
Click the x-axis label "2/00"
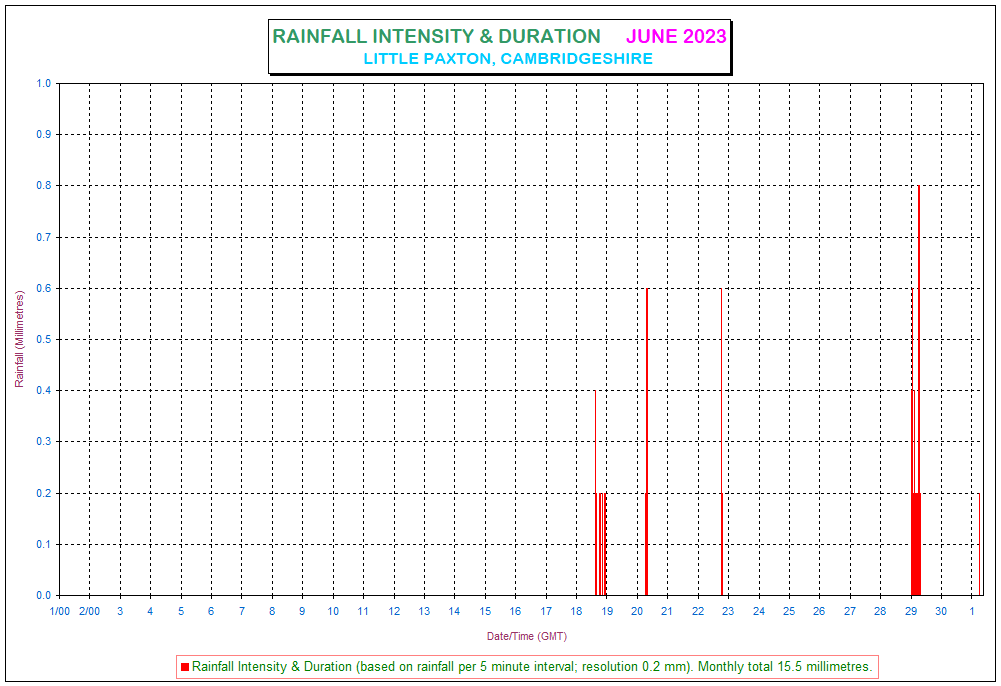coord(89,611)
